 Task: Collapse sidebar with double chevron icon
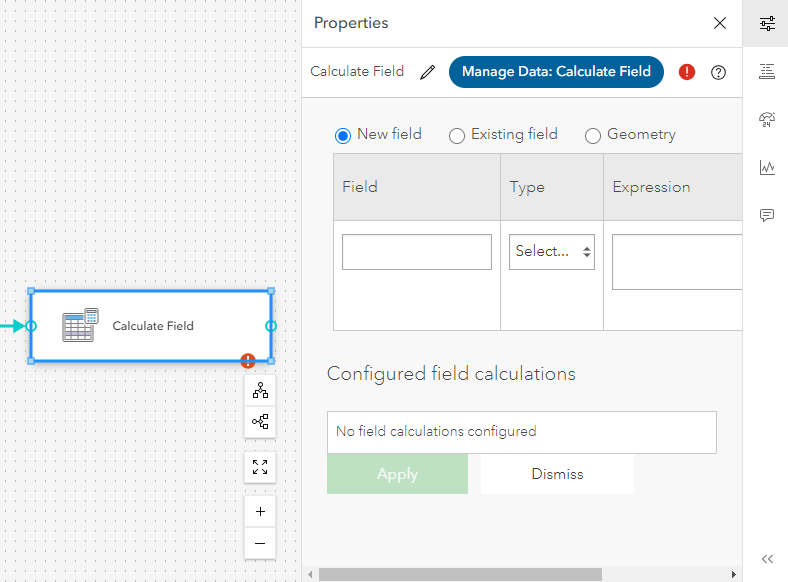[767, 559]
